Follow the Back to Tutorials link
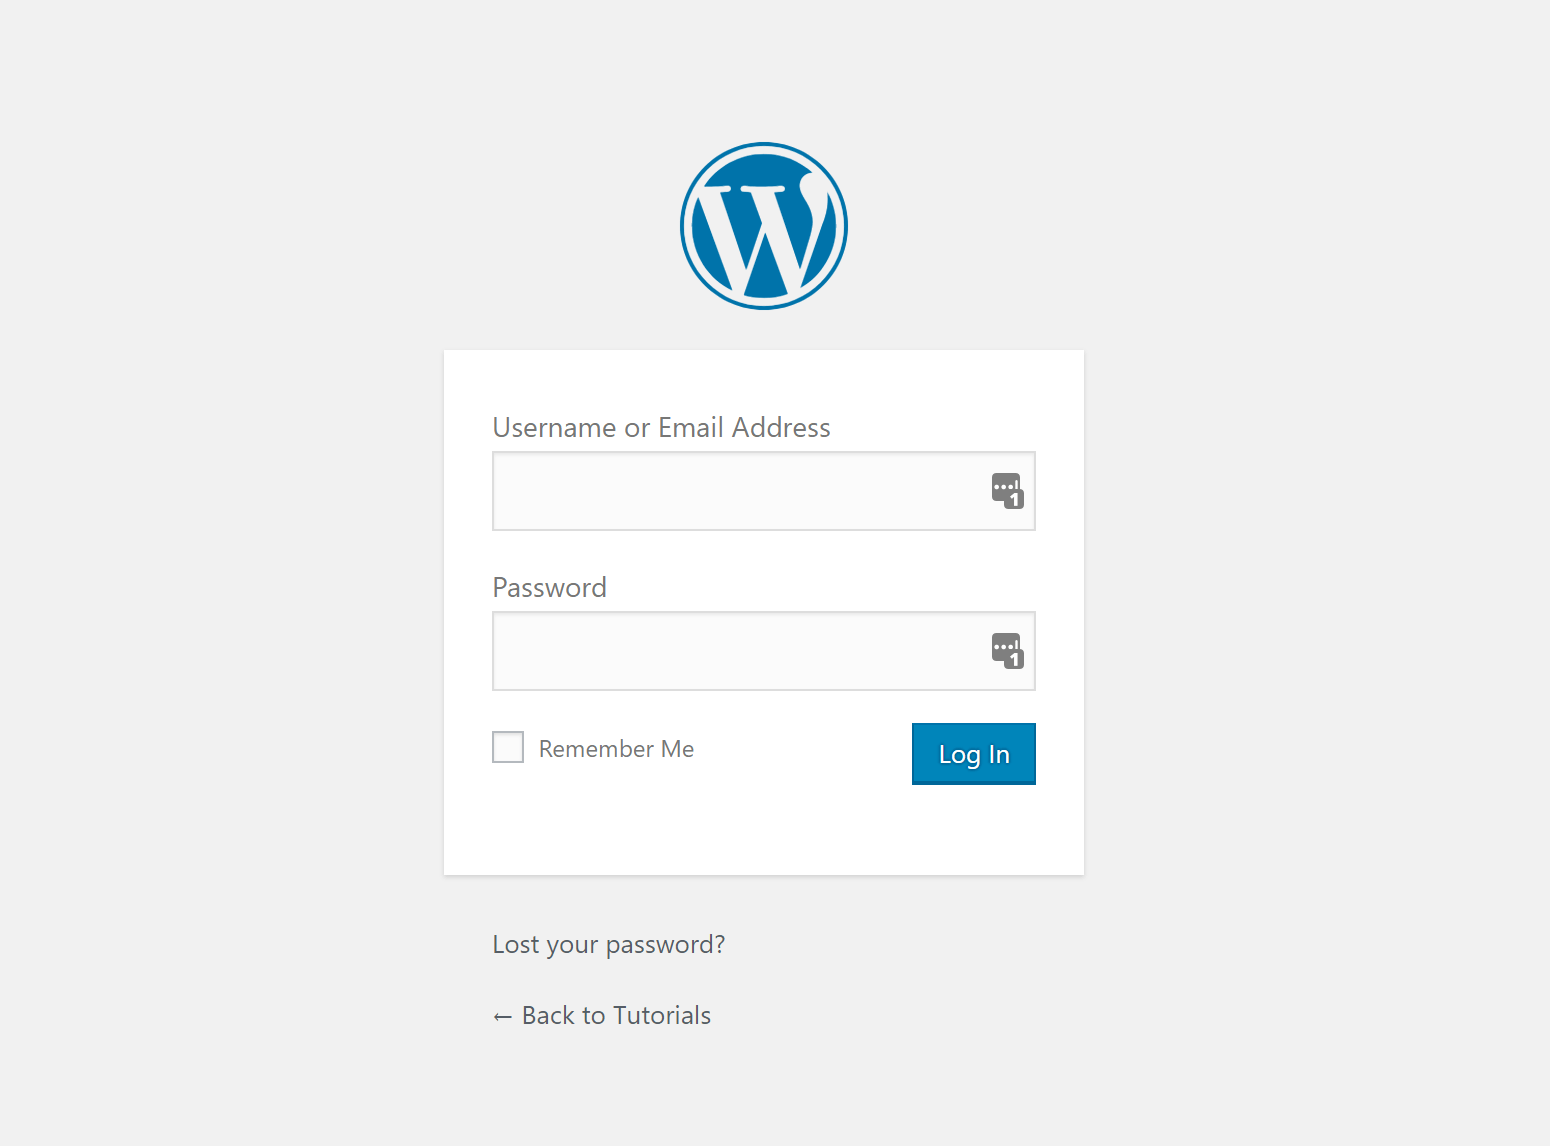 pos(615,1015)
